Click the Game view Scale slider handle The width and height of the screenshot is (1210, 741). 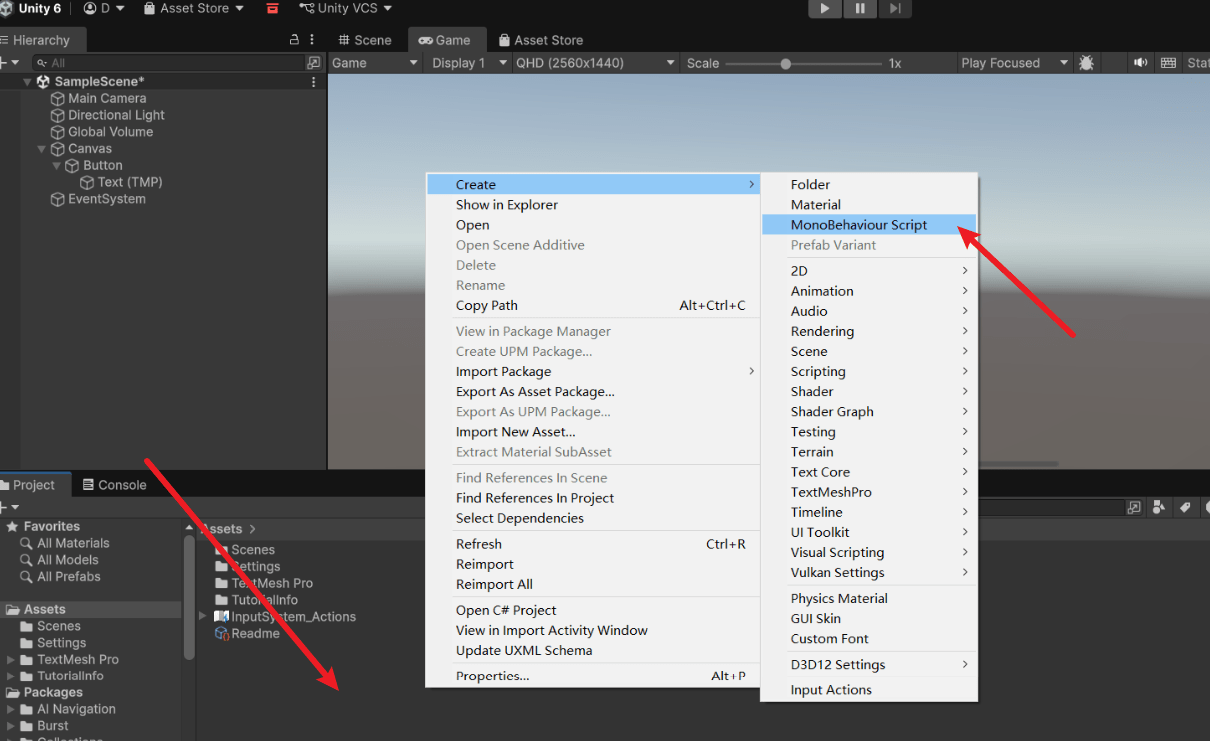point(786,63)
